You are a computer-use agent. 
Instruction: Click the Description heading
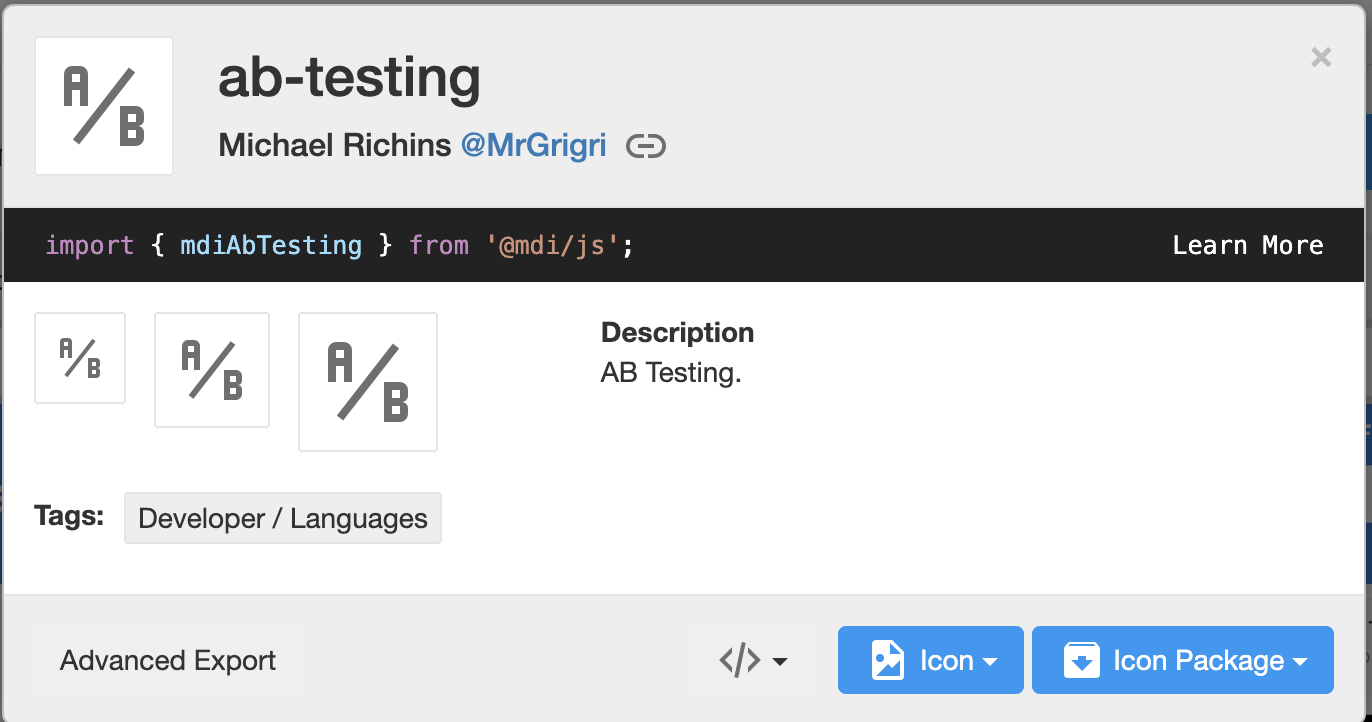click(678, 332)
